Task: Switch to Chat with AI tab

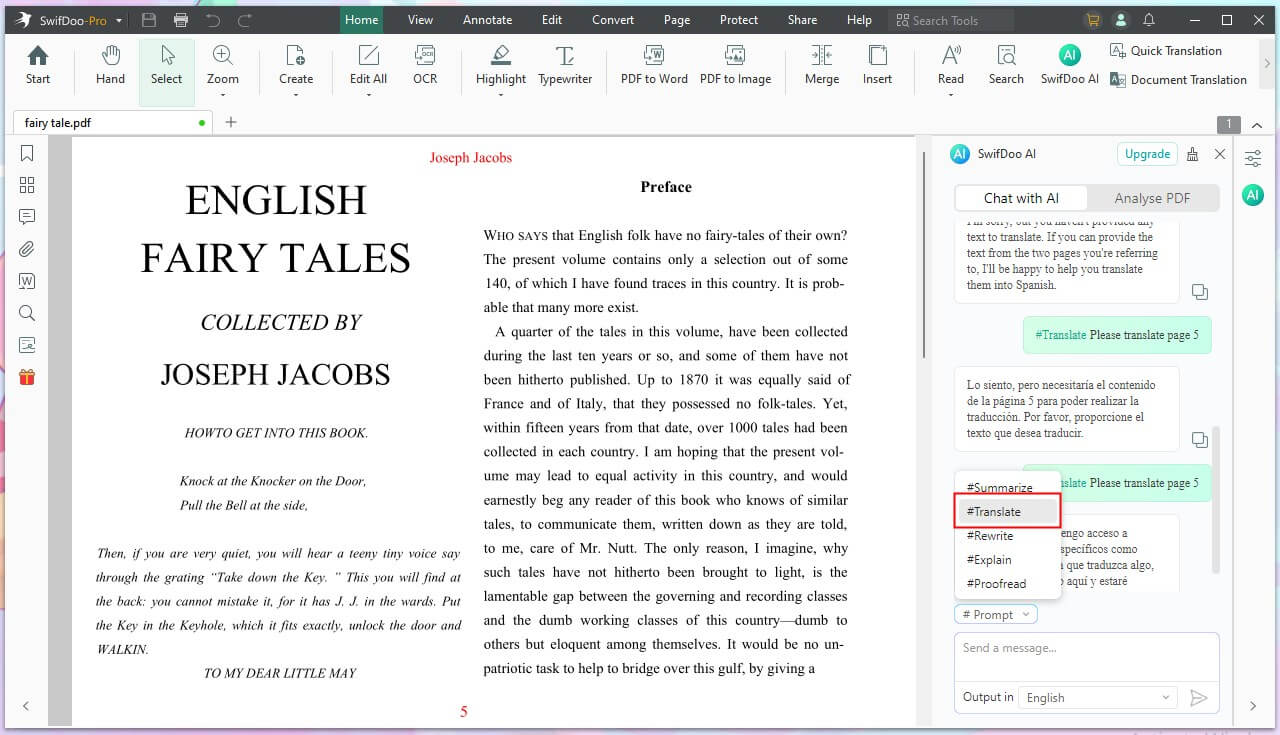Action: [x=1021, y=198]
